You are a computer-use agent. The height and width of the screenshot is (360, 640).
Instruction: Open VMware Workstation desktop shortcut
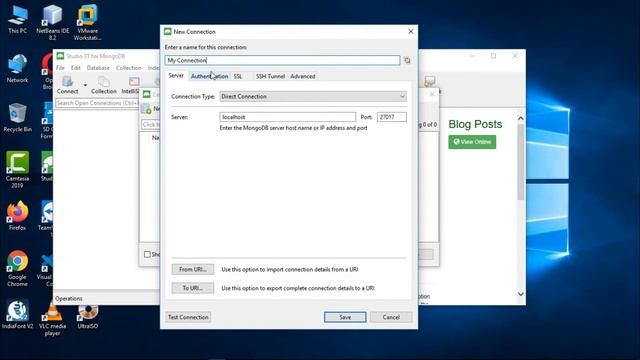pyautogui.click(x=87, y=23)
